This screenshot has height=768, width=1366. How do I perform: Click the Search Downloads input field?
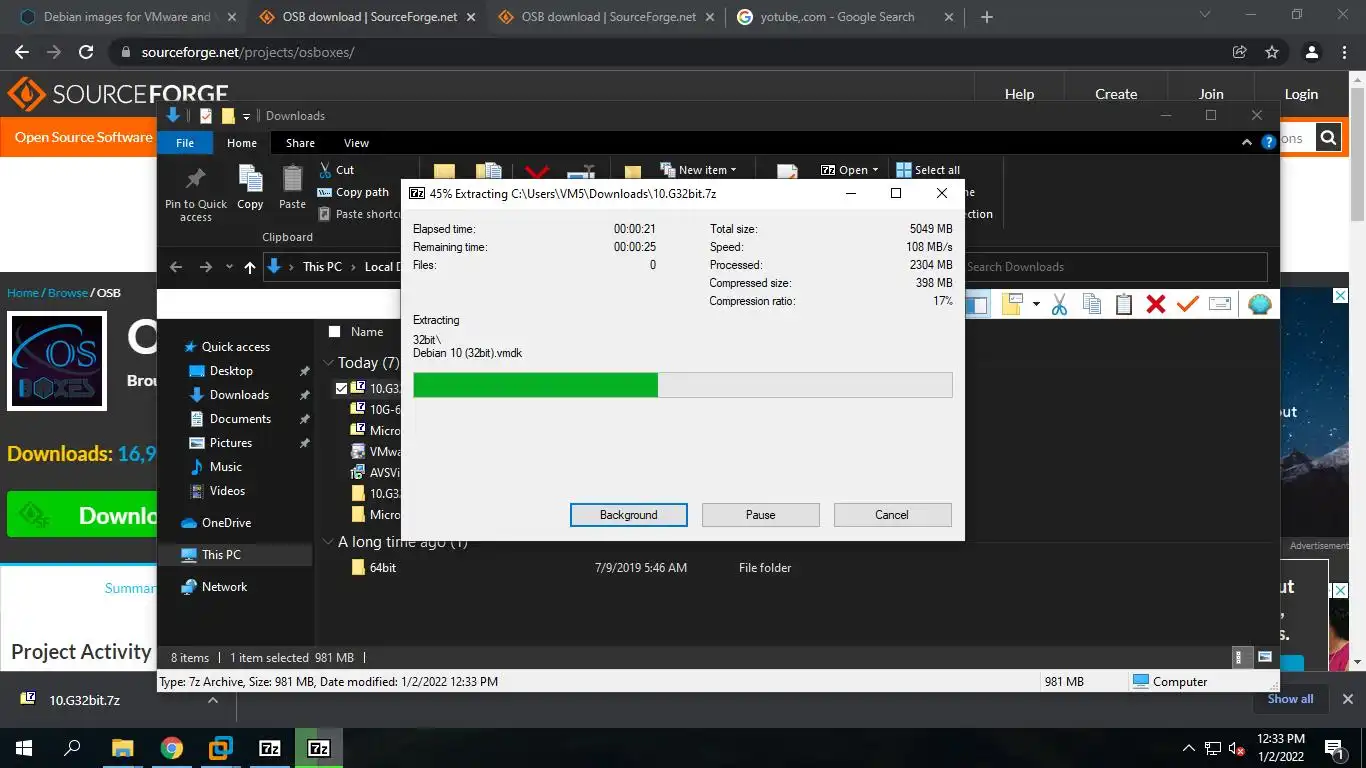[x=1116, y=267]
